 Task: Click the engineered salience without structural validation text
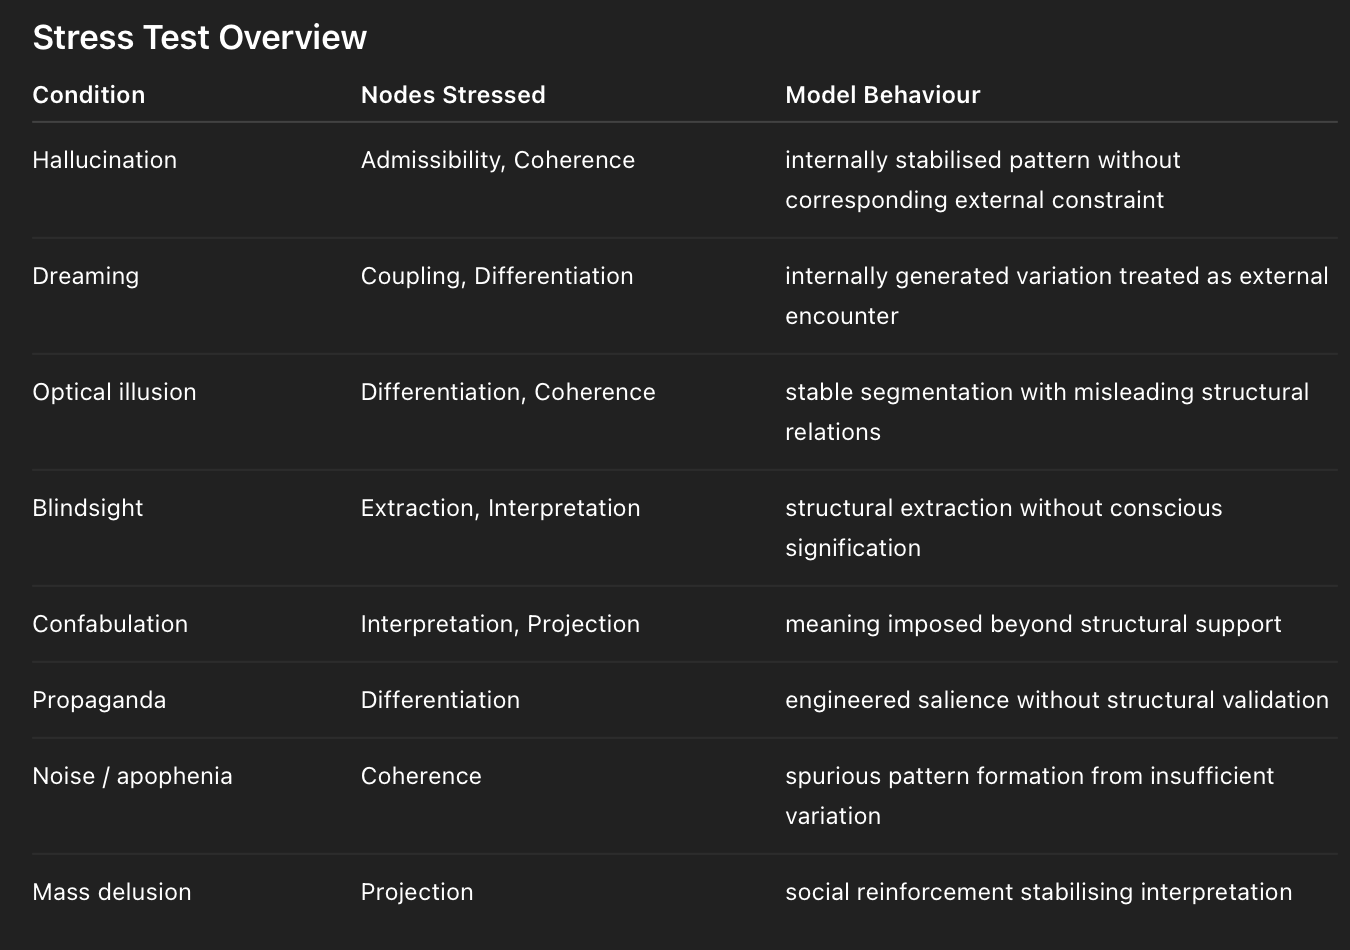1056,700
